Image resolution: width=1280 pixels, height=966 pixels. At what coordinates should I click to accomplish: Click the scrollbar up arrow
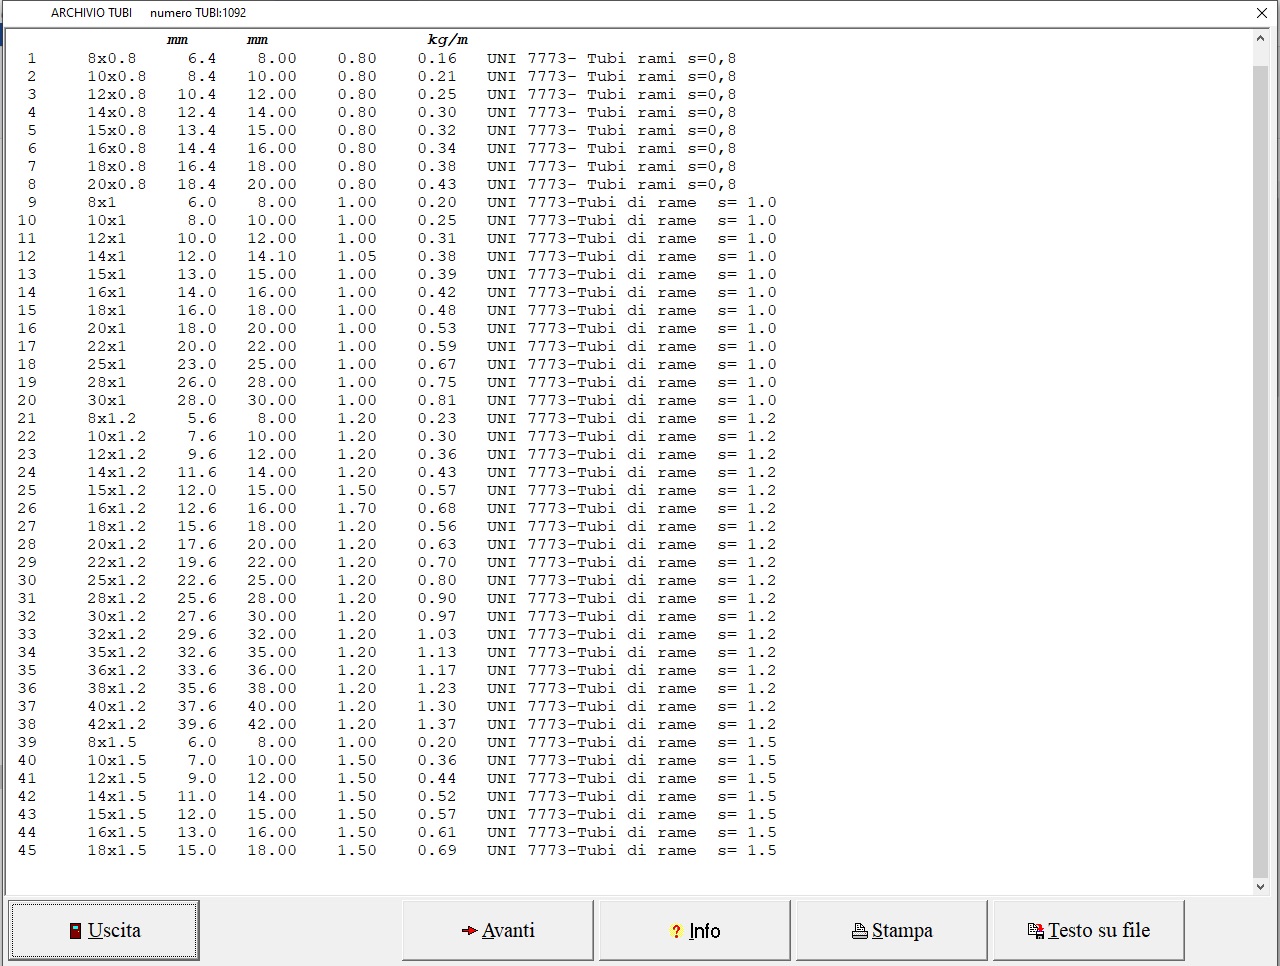(1260, 38)
